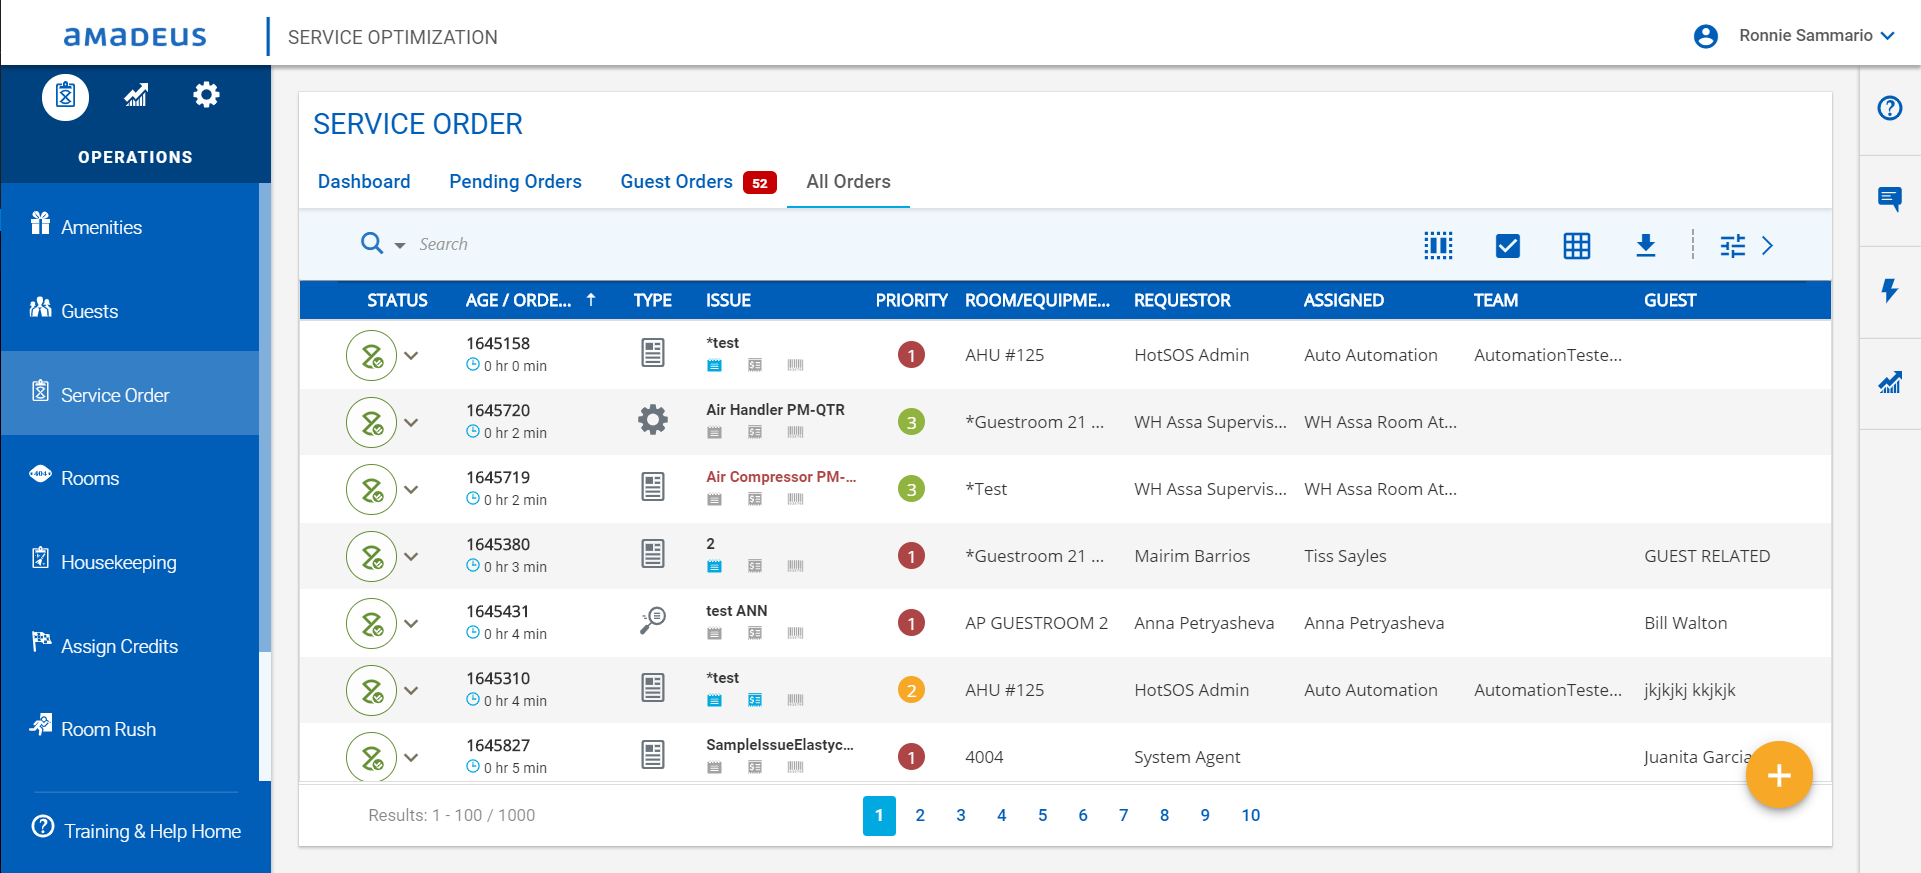Open the trend chart icon on right rail
This screenshot has width=1921, height=873.
[1889, 382]
